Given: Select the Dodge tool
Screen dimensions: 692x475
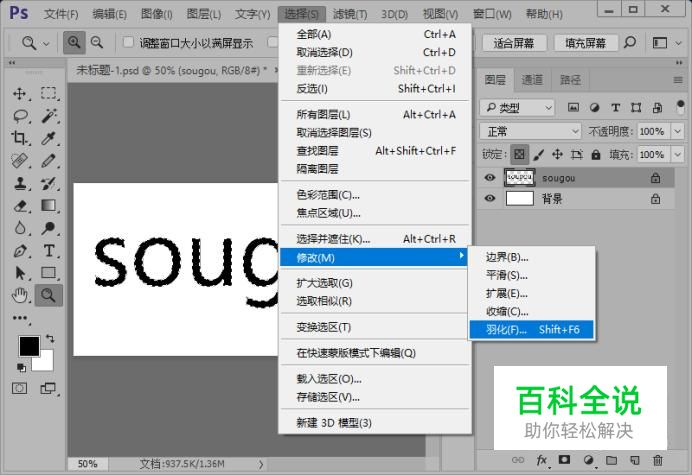Looking at the screenshot, I should [x=49, y=228].
